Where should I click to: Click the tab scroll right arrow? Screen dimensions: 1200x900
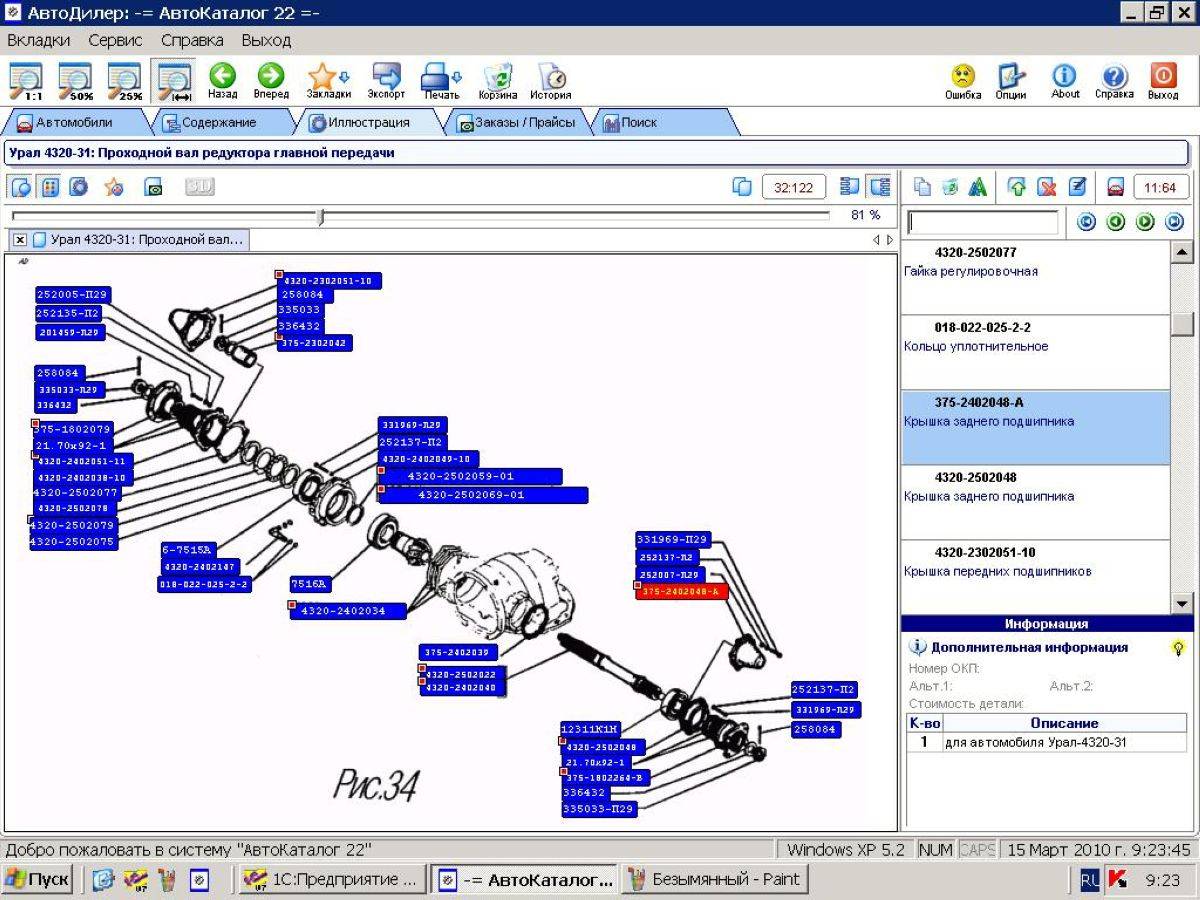coord(890,240)
